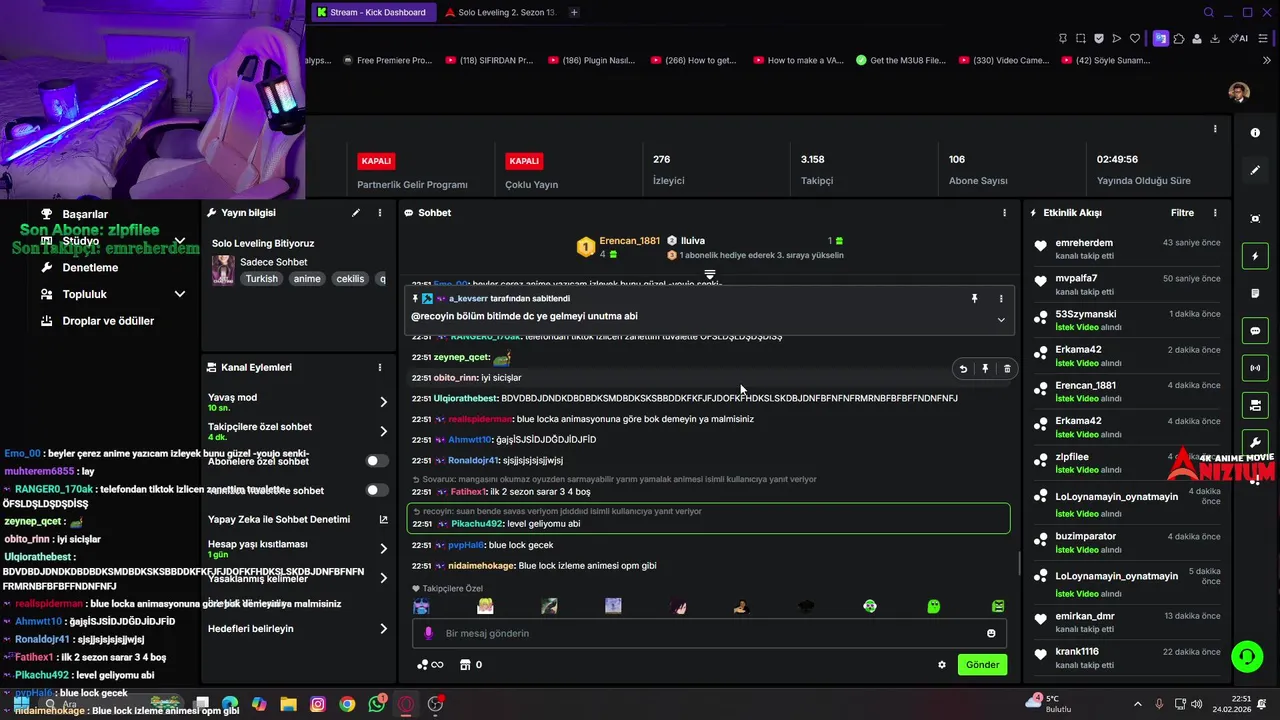1280x720 pixels.
Task: Click the profile avatar top right
Action: click(1239, 93)
